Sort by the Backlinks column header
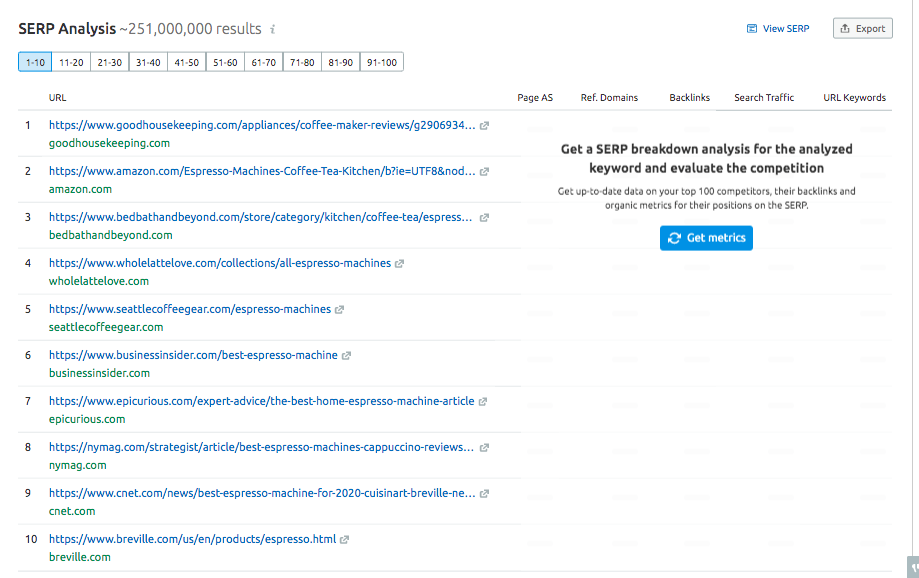This screenshot has width=919, height=578. (x=690, y=98)
